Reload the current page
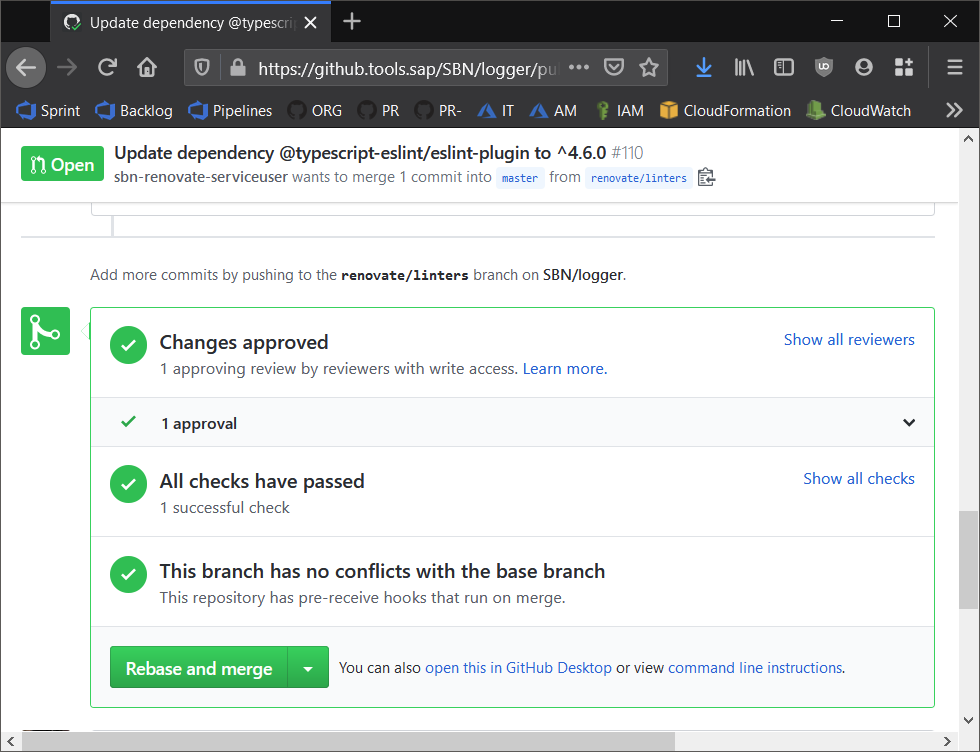Image resolution: width=980 pixels, height=752 pixels. pos(108,67)
